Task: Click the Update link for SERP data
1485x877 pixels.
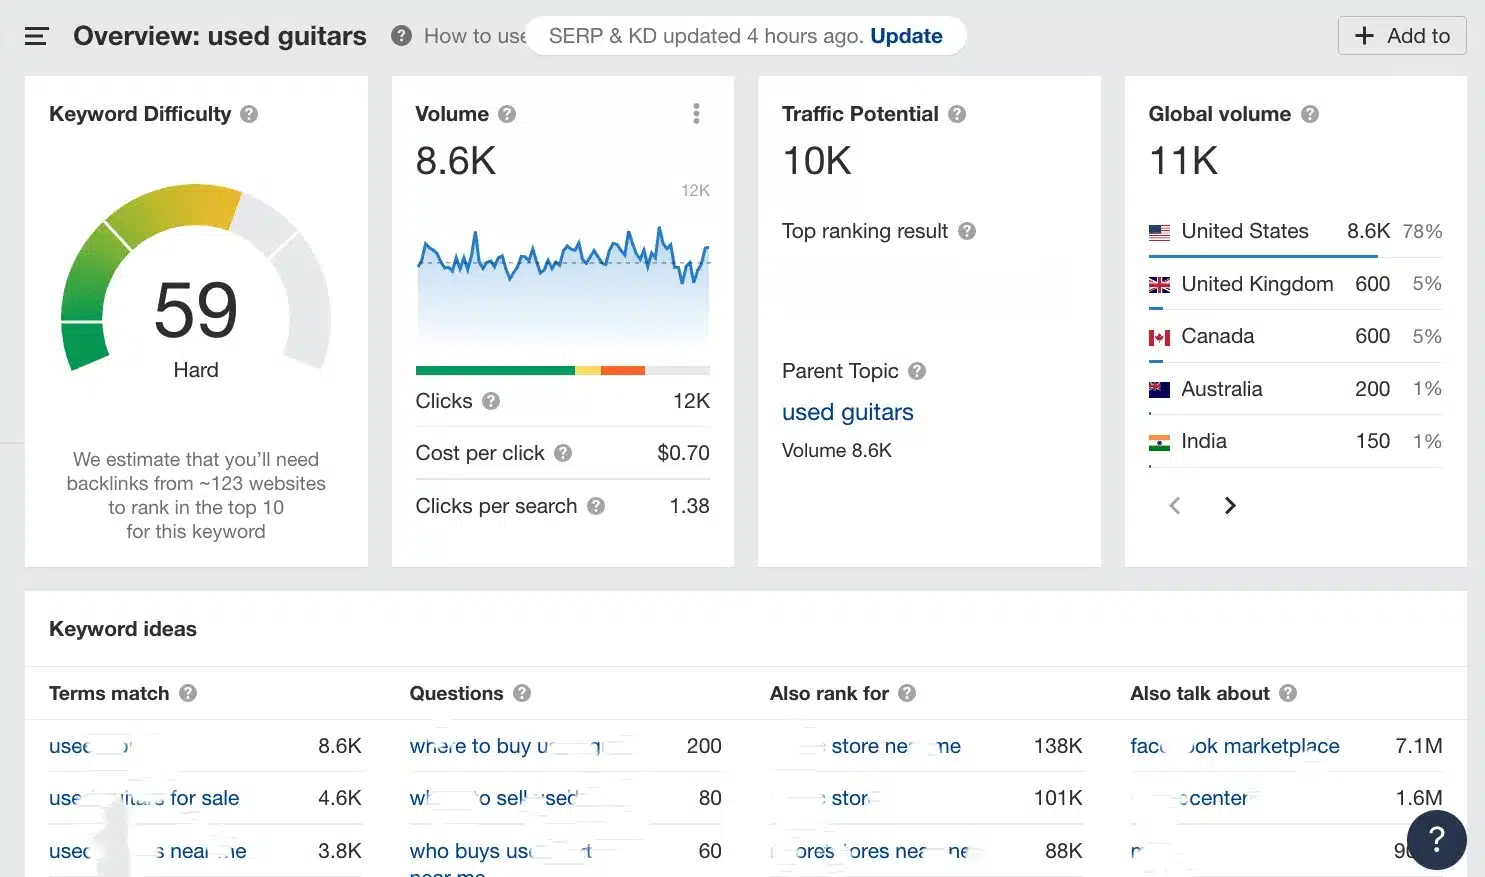Action: (906, 35)
